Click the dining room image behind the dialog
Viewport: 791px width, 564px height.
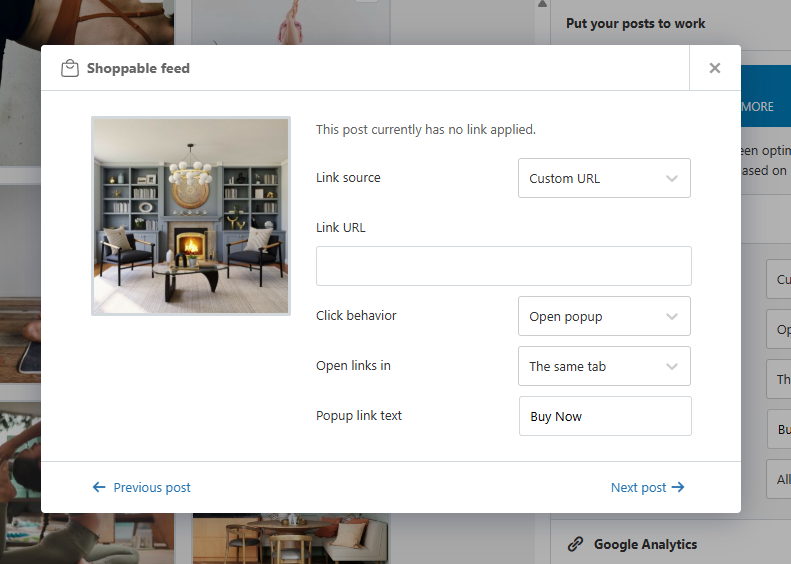coord(291,538)
